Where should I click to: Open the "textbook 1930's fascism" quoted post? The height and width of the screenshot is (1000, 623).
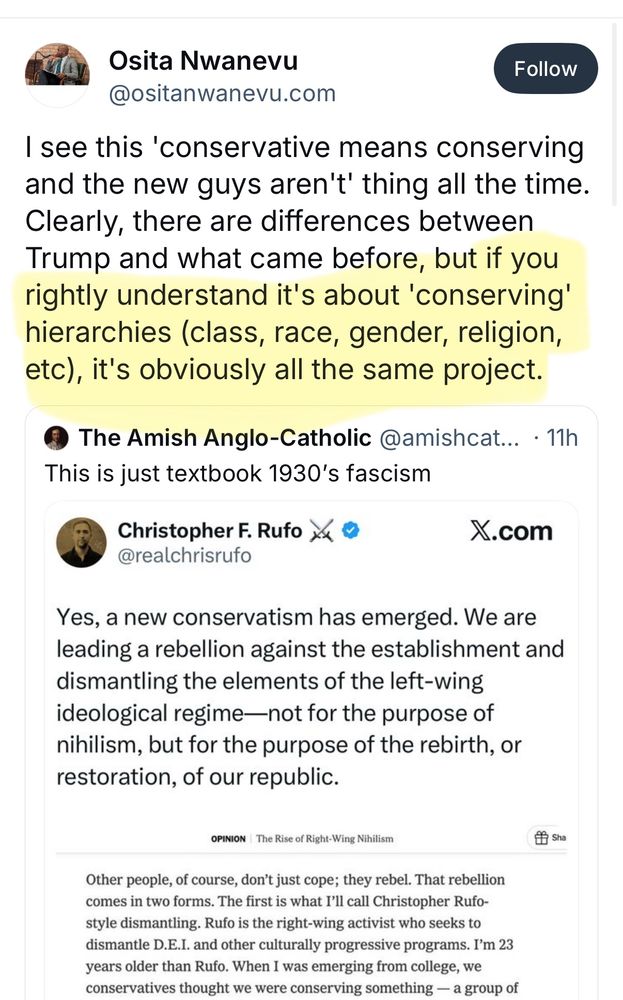(x=238, y=472)
